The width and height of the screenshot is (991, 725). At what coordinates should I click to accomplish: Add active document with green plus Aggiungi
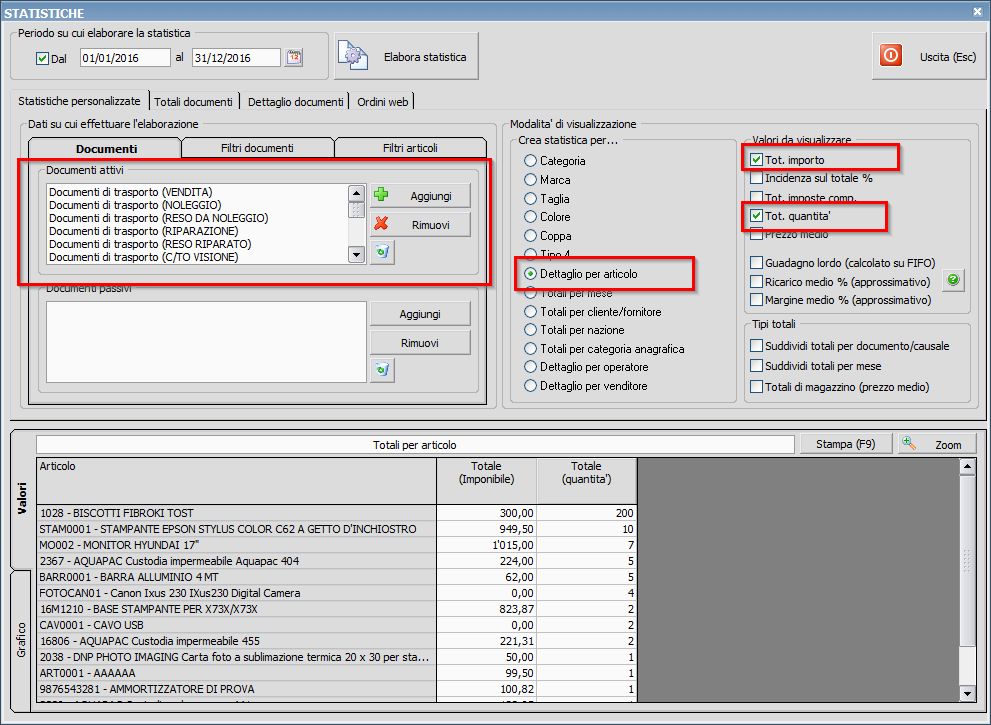click(420, 196)
